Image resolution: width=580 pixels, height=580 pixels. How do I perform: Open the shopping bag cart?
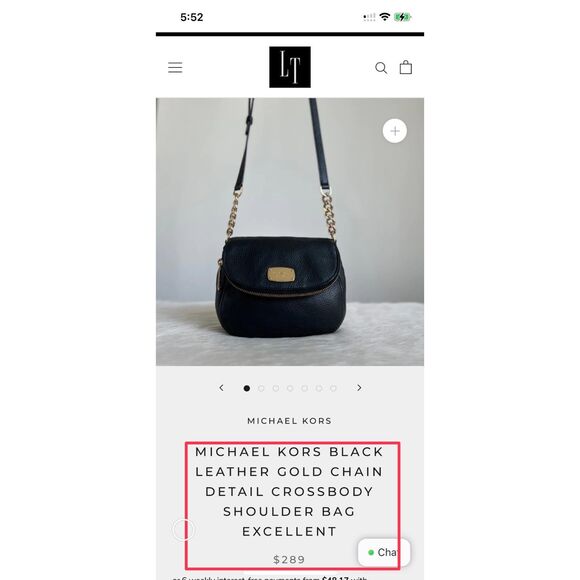click(x=405, y=67)
